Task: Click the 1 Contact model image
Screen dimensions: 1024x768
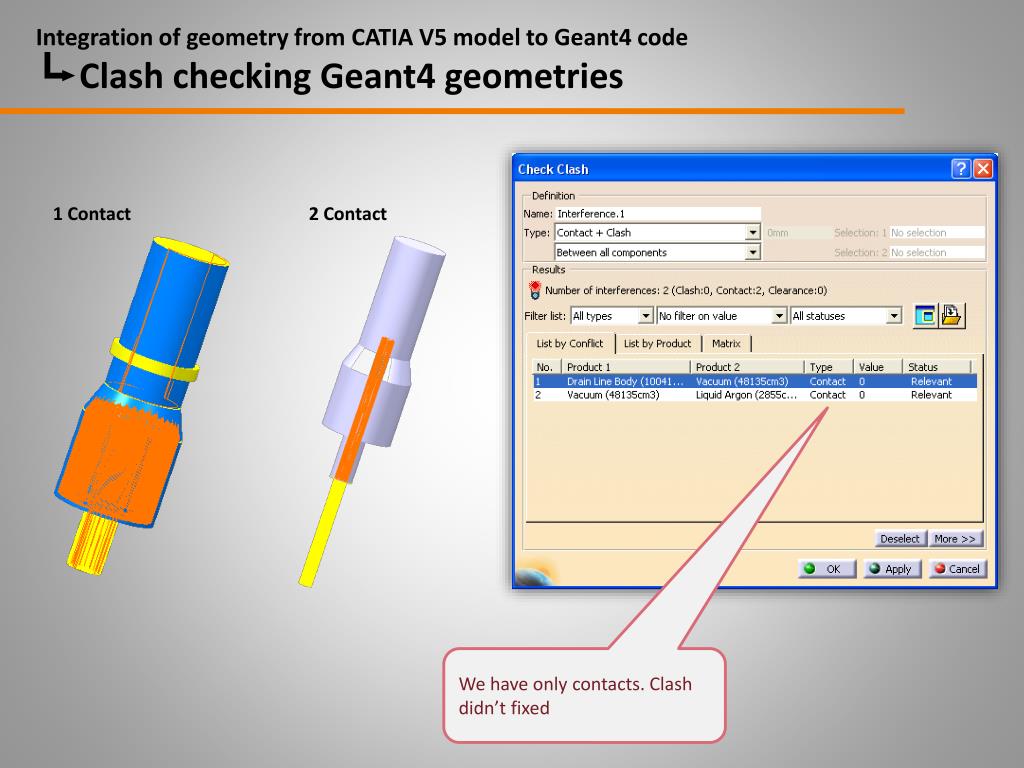Action: (x=141, y=405)
